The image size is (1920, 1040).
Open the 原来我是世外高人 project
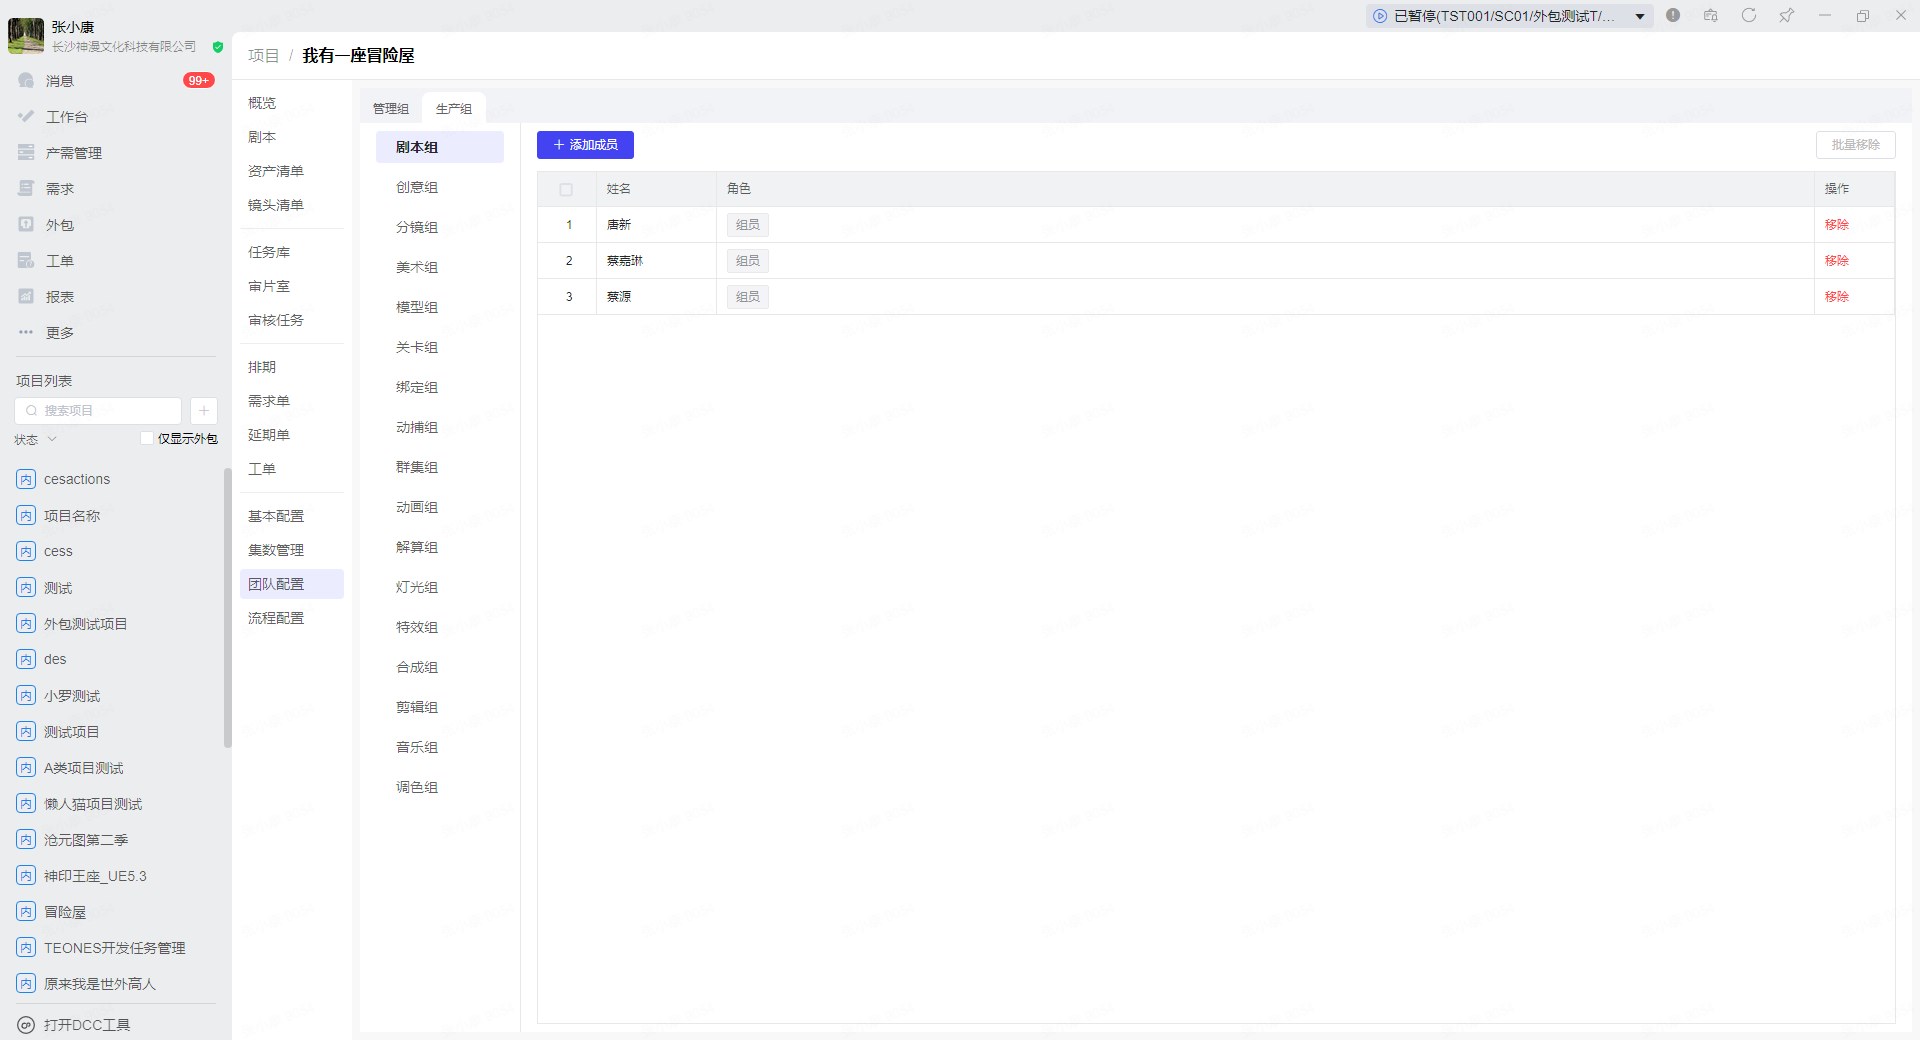(x=100, y=984)
